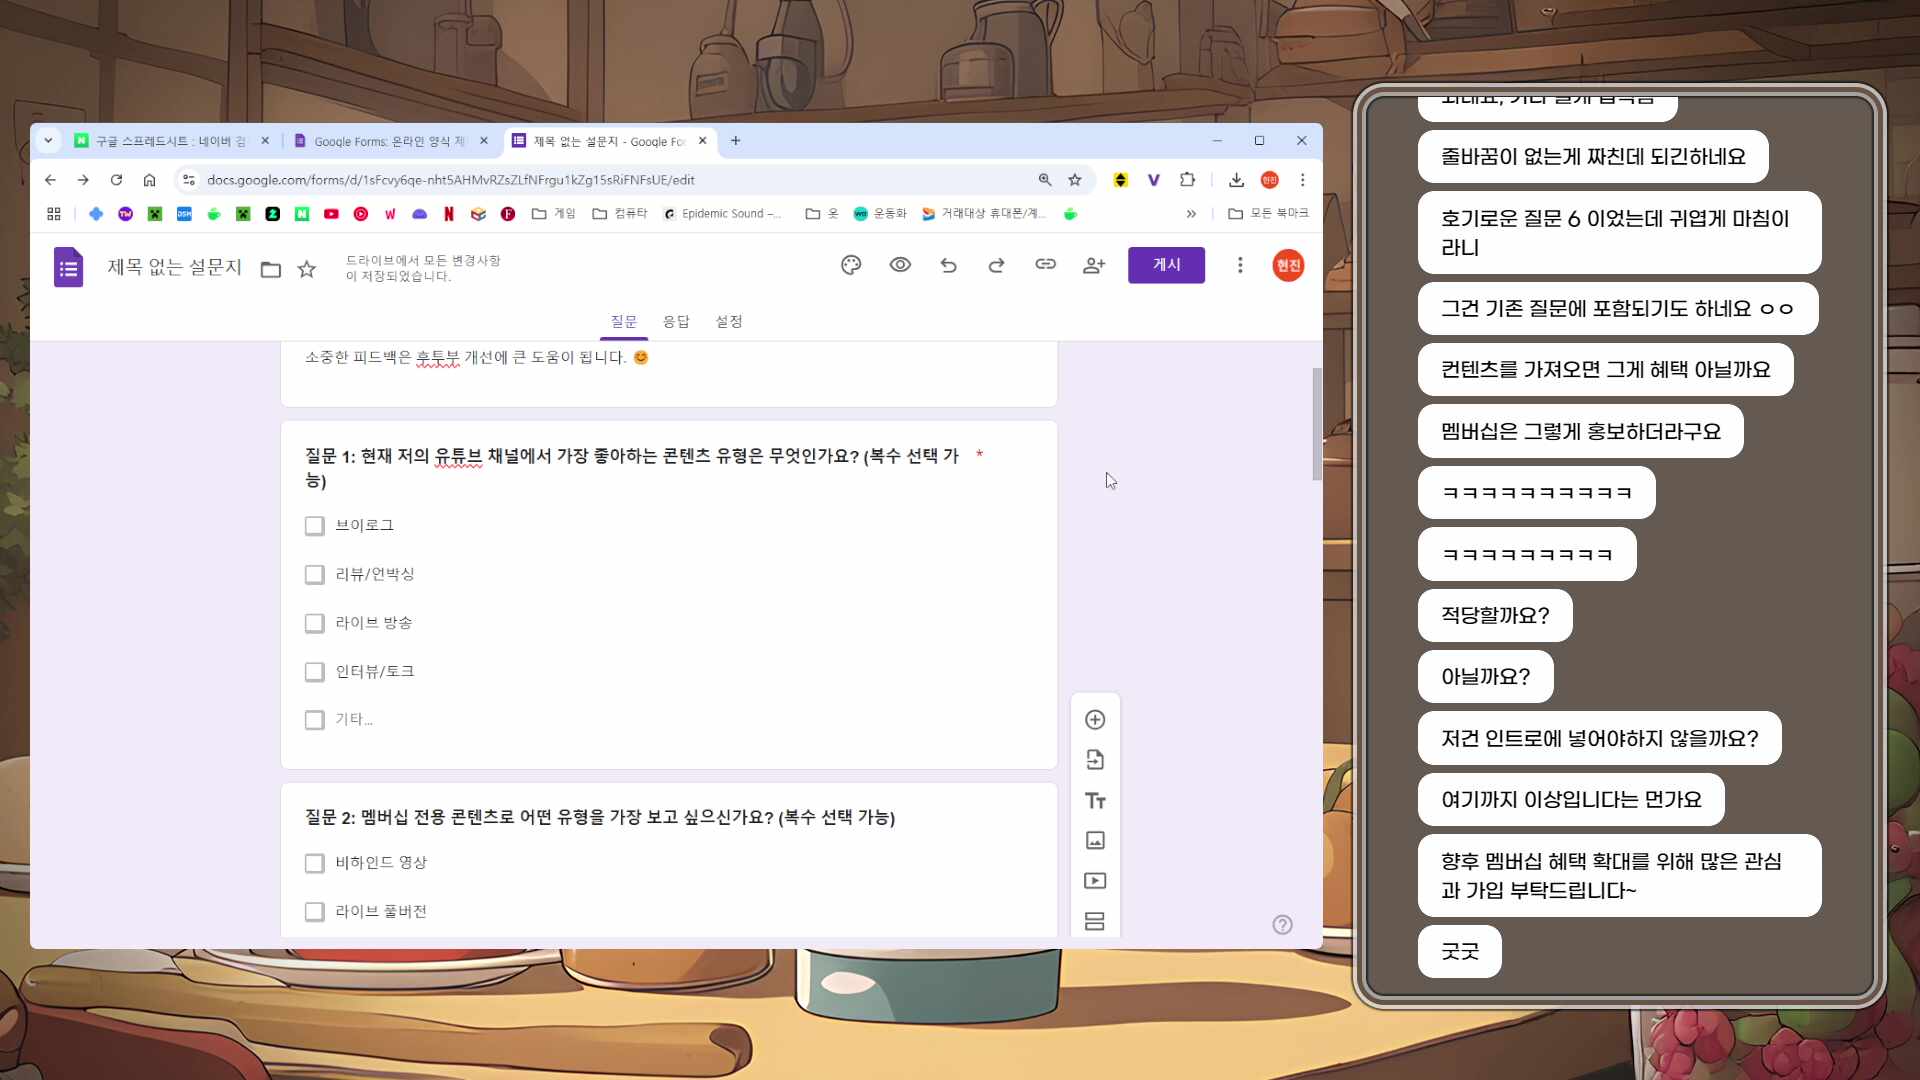Image resolution: width=1920 pixels, height=1080 pixels.
Task: Reload the current page
Action: tap(116, 180)
